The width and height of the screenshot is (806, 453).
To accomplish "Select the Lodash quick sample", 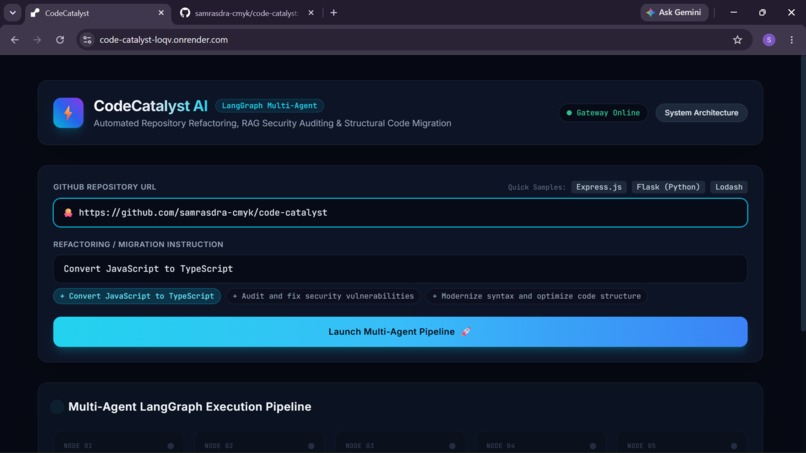I will (x=729, y=187).
